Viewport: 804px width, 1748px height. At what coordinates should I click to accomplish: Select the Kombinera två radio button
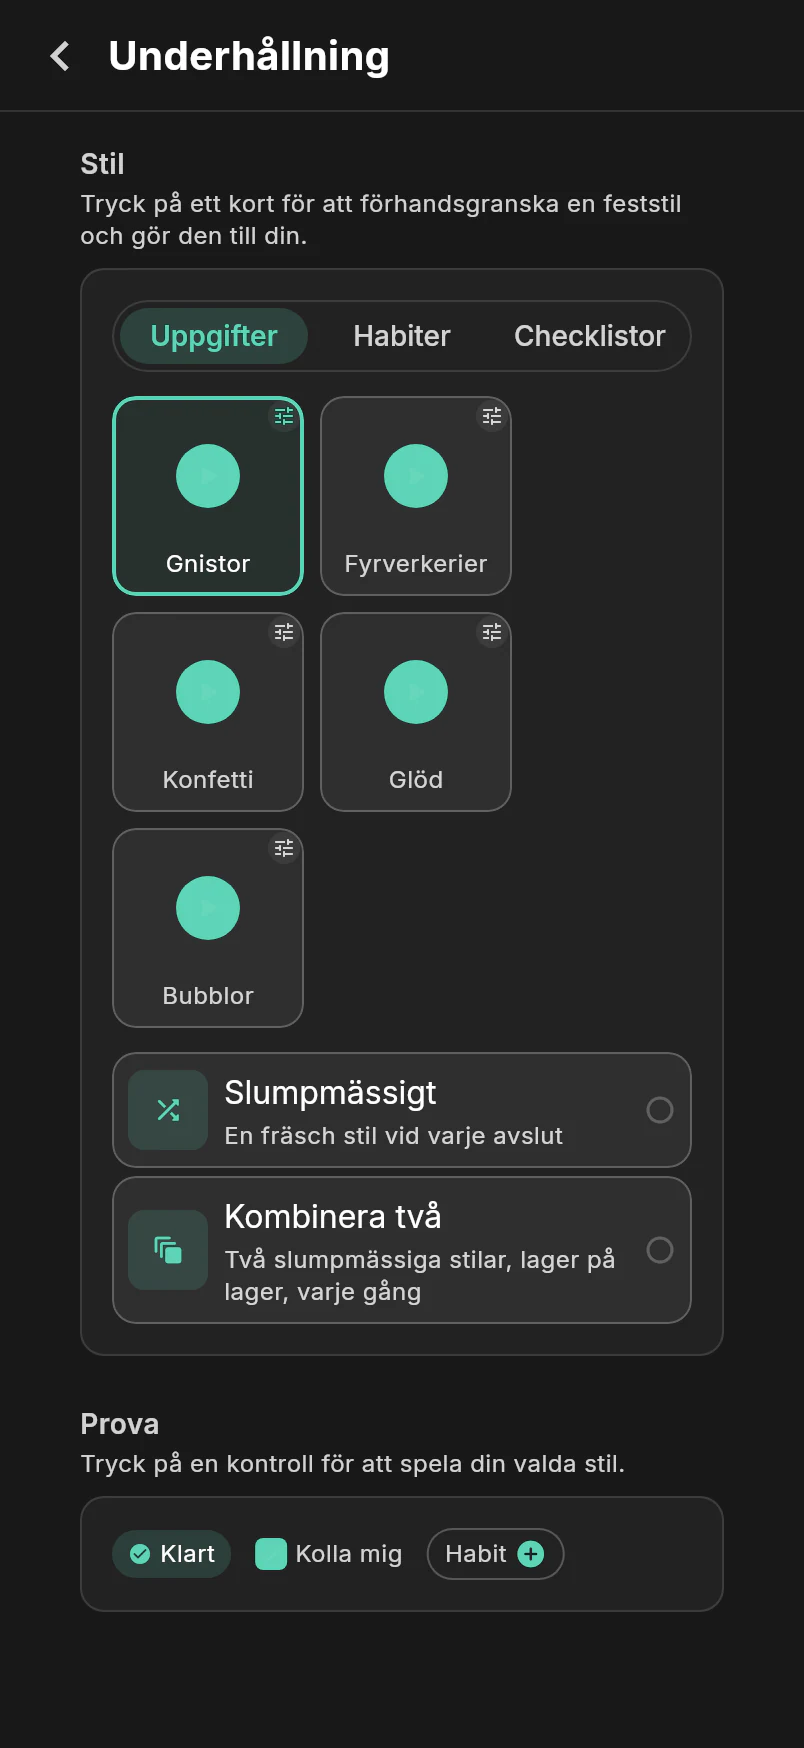point(660,1250)
